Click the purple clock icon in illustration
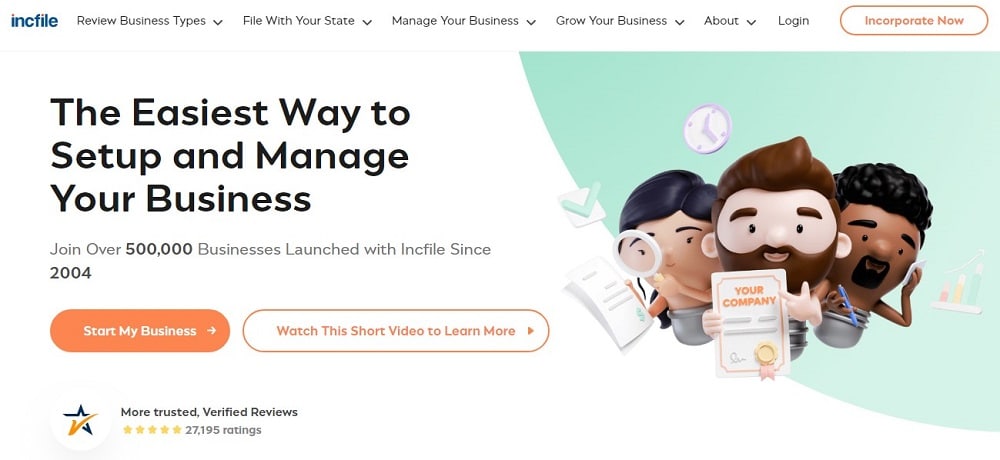The height and width of the screenshot is (460, 1000). click(x=707, y=128)
